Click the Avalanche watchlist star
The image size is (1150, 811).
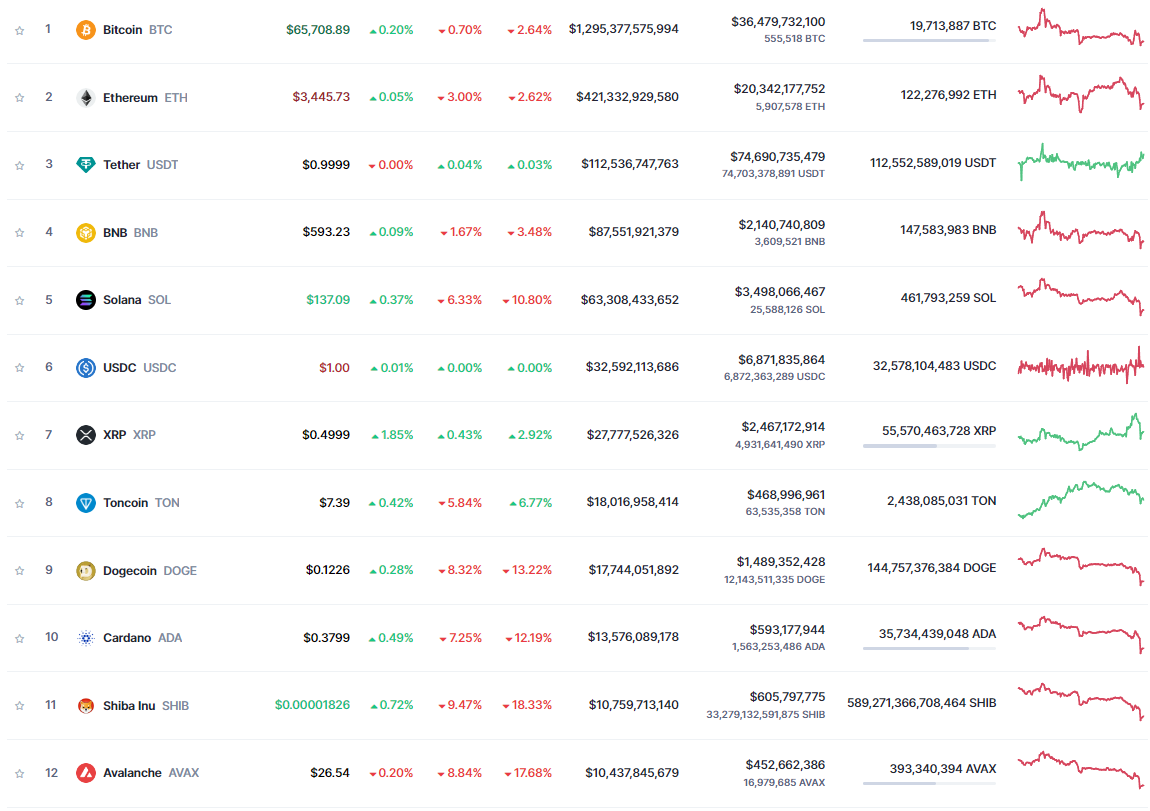(20, 773)
